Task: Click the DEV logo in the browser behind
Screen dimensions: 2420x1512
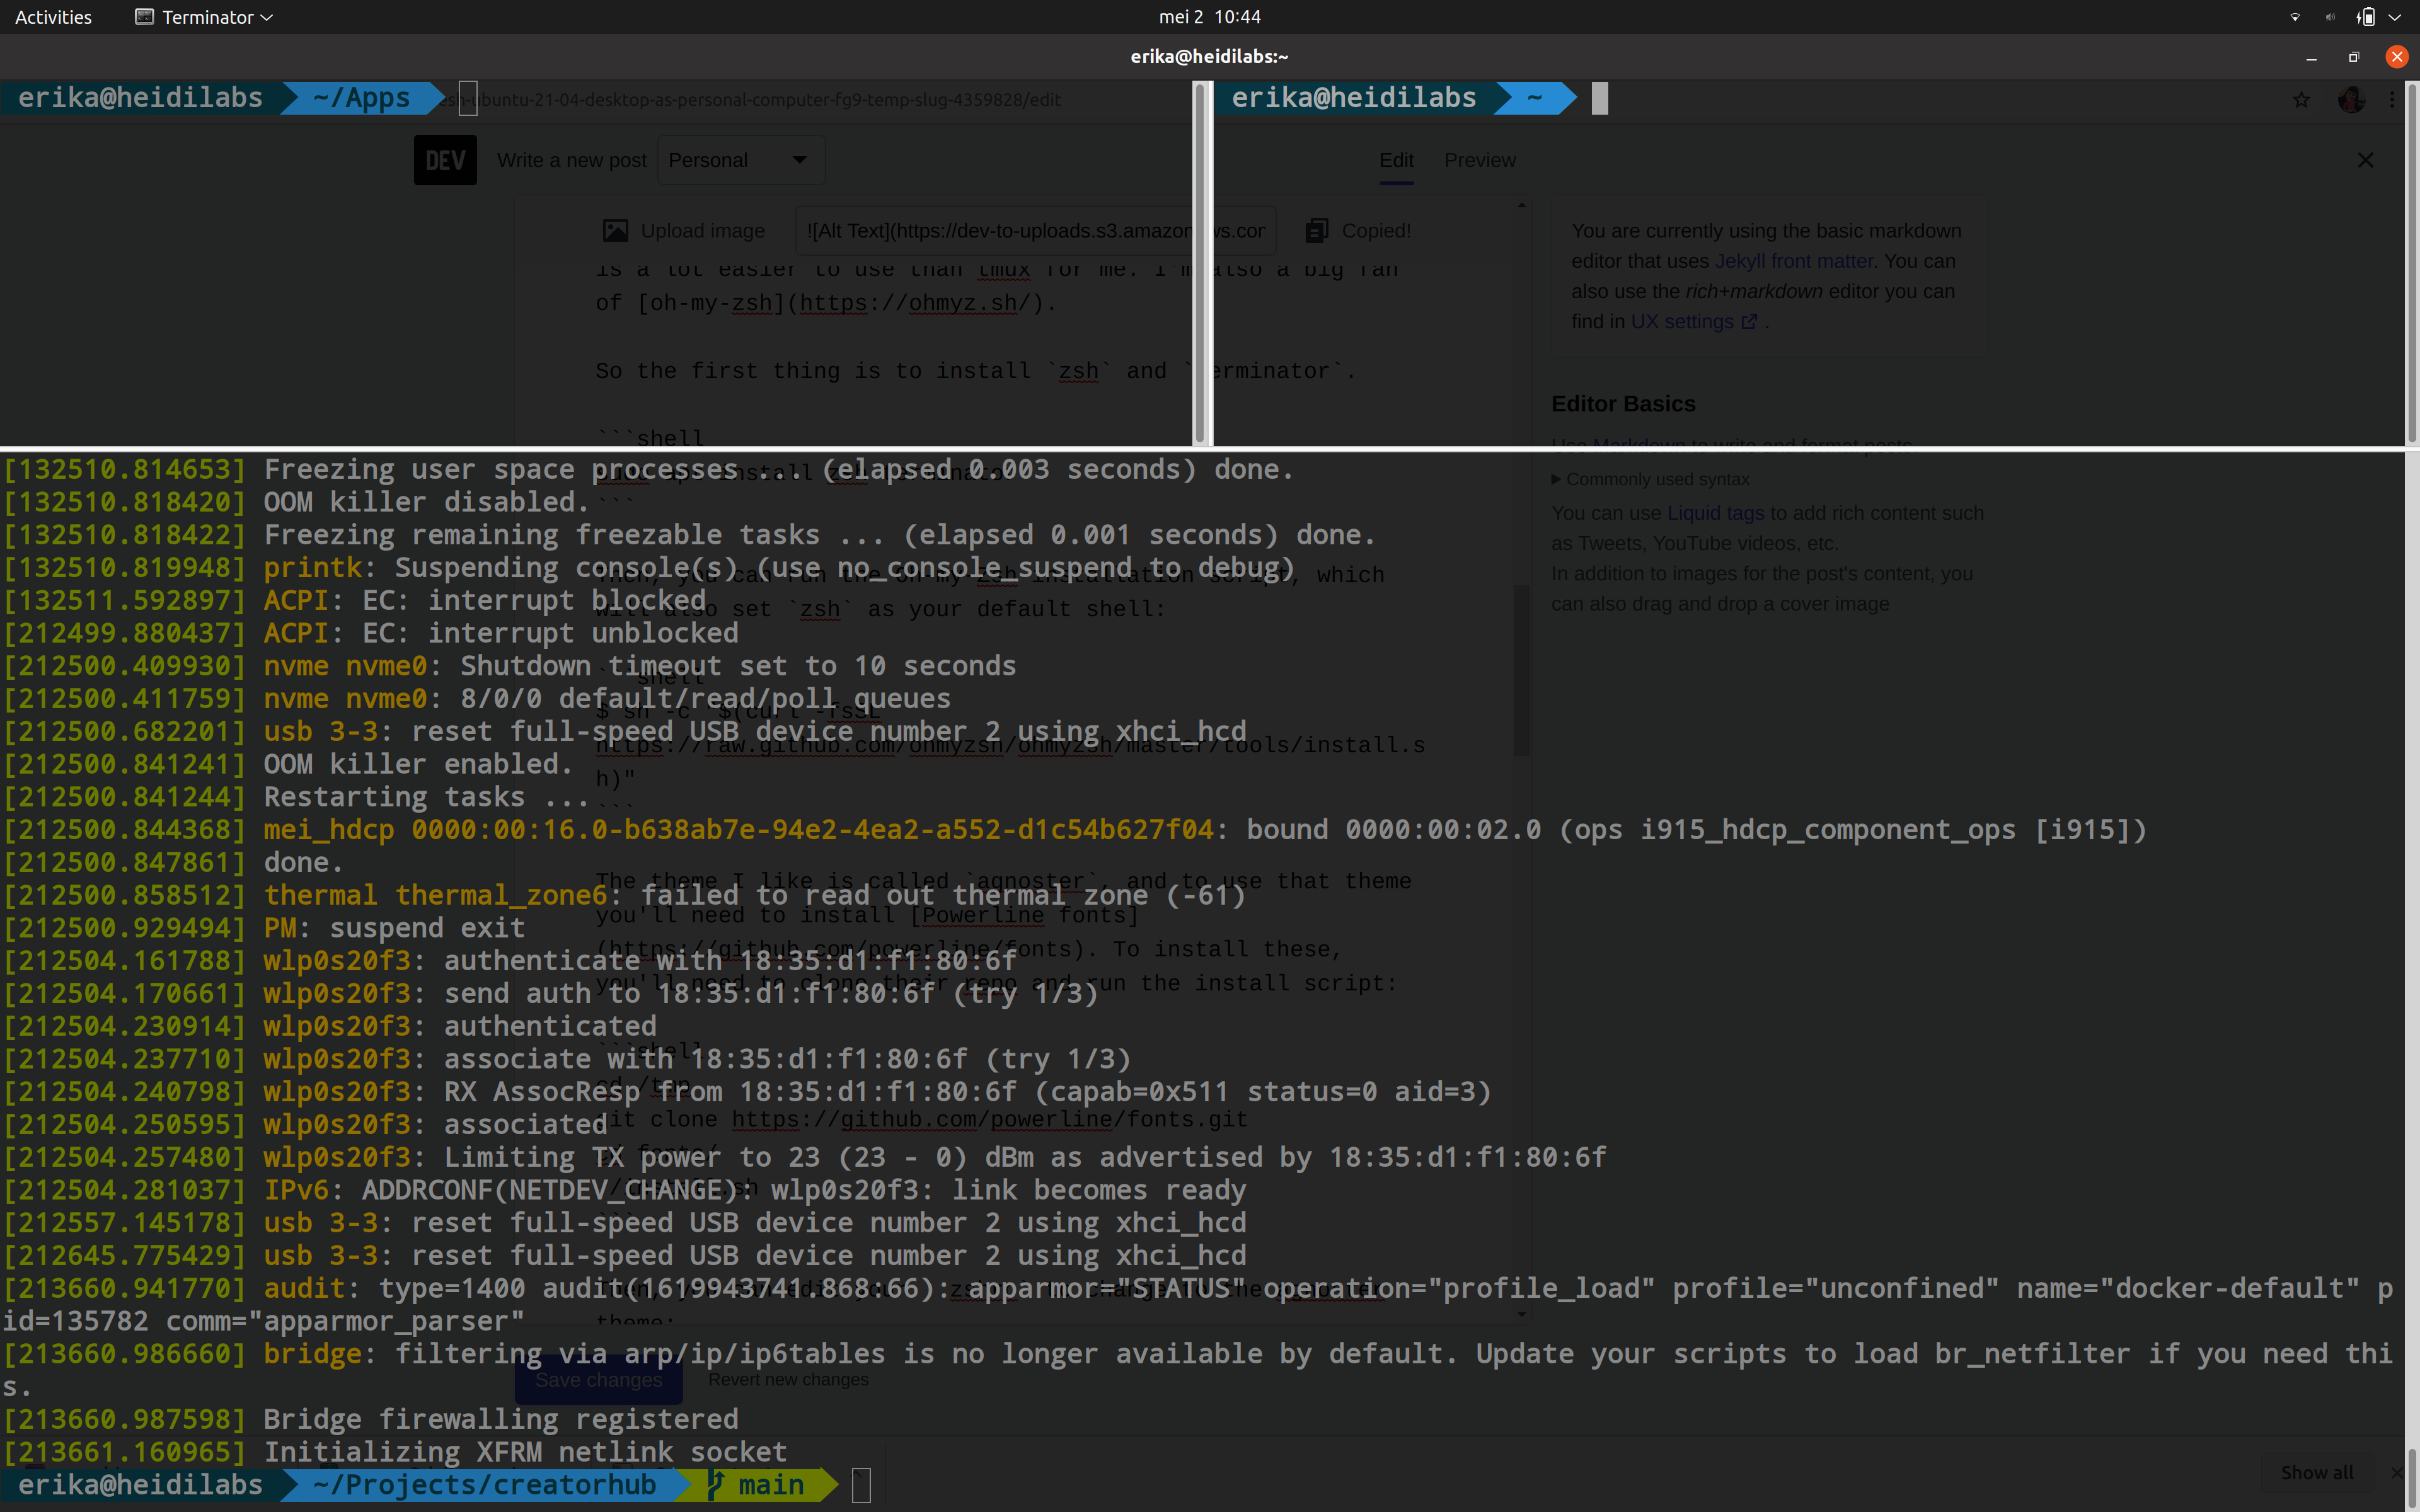Action: click(445, 160)
